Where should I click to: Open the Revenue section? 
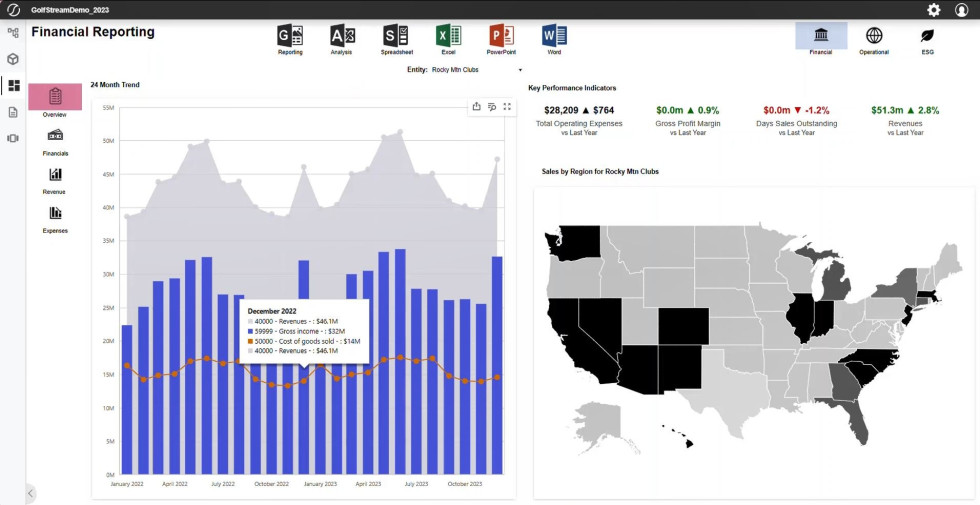55,180
